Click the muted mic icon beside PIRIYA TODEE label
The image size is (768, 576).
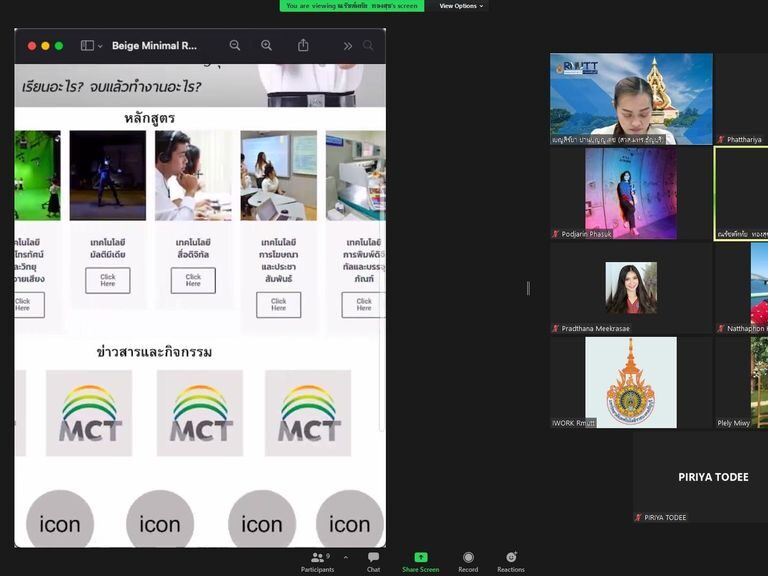point(638,518)
